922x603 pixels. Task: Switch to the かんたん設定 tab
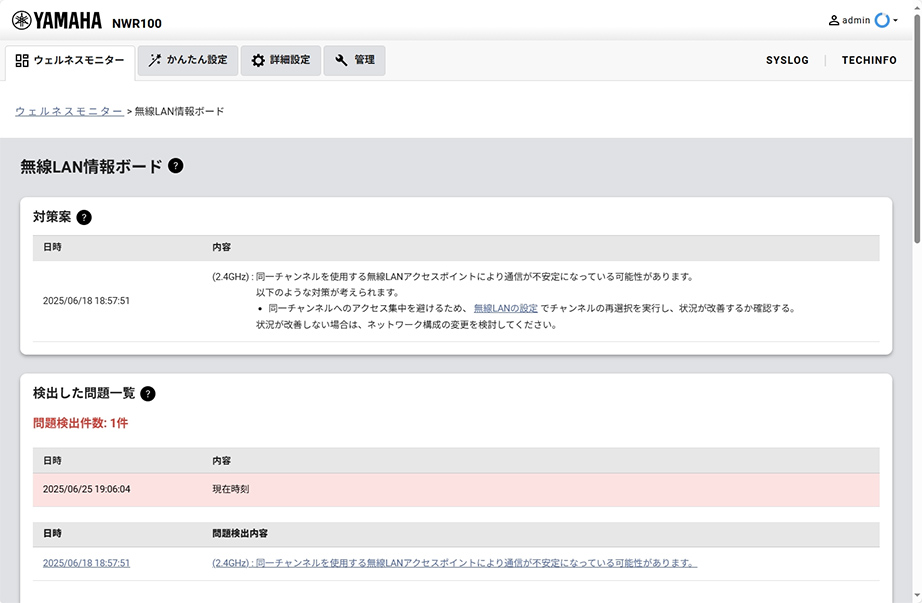[189, 60]
